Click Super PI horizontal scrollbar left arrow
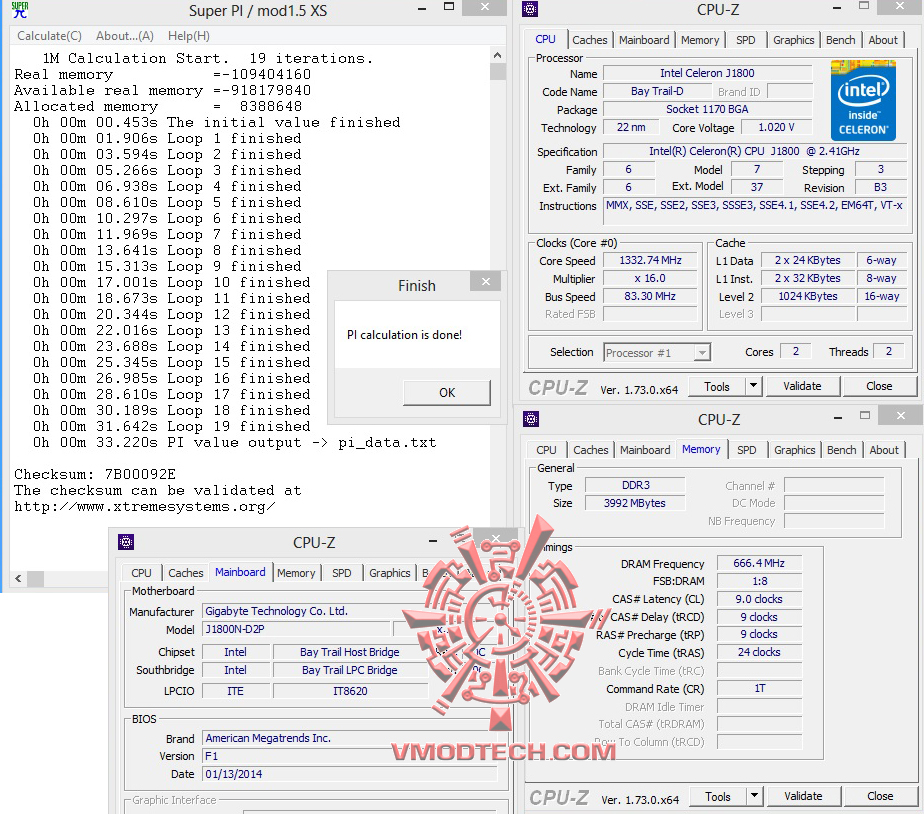Viewport: 924px width, 814px height. [x=18, y=579]
